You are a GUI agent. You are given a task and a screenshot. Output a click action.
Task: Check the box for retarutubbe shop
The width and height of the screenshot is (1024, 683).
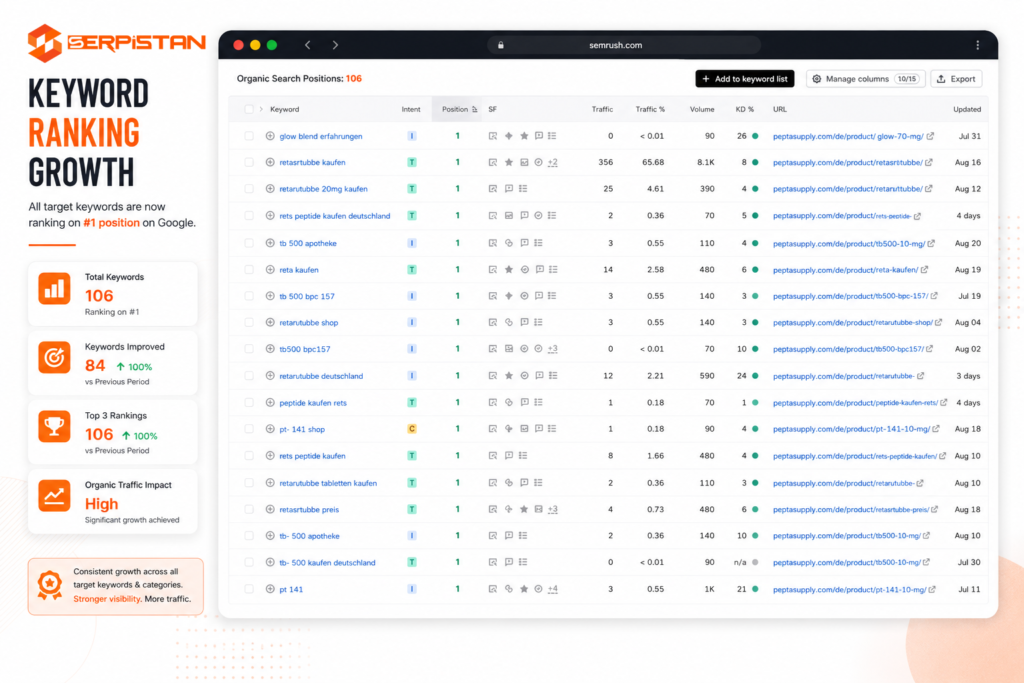coord(249,322)
